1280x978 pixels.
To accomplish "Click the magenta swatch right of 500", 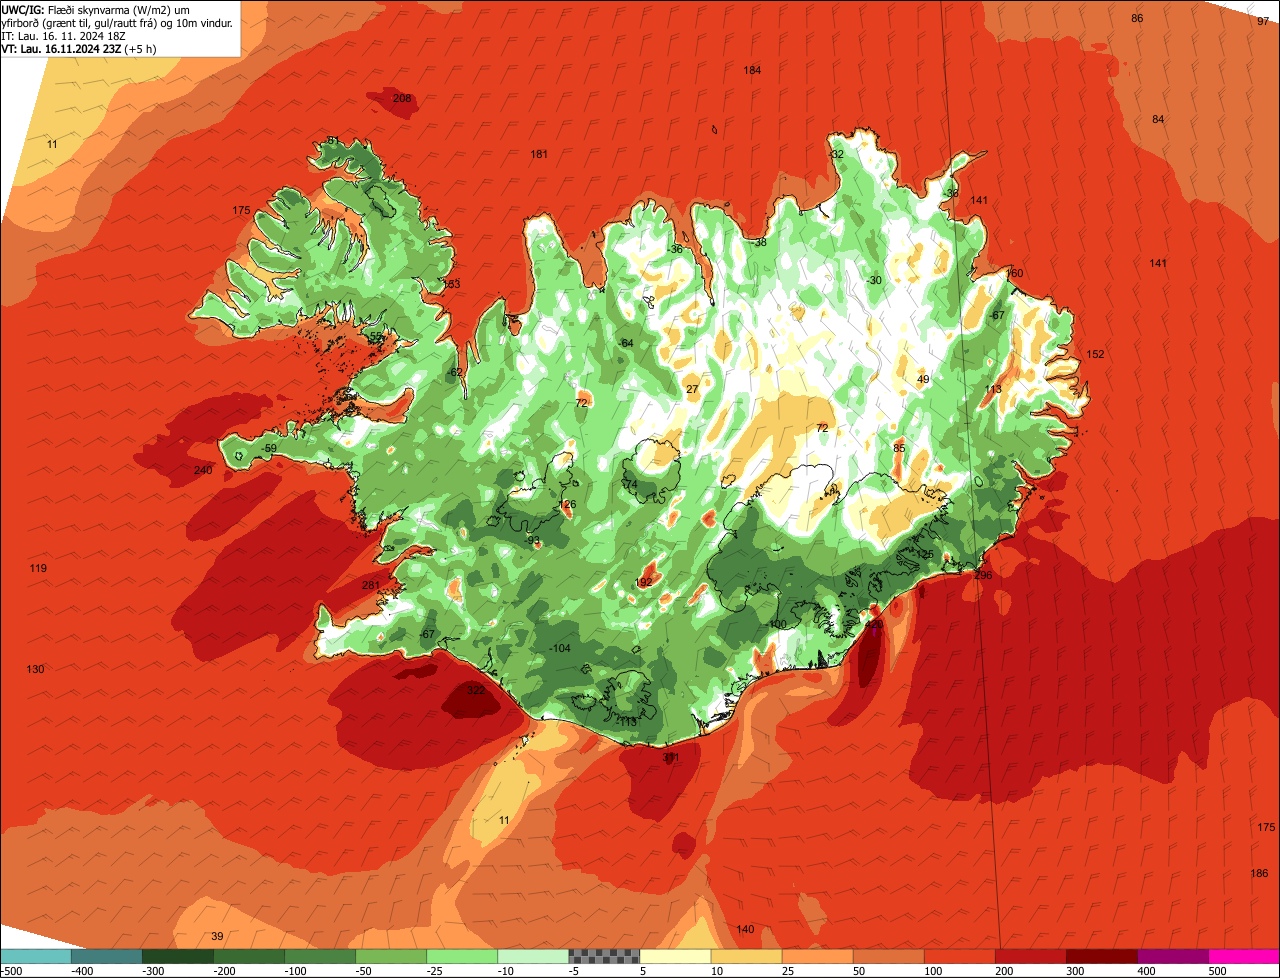I will [x=1244, y=956].
